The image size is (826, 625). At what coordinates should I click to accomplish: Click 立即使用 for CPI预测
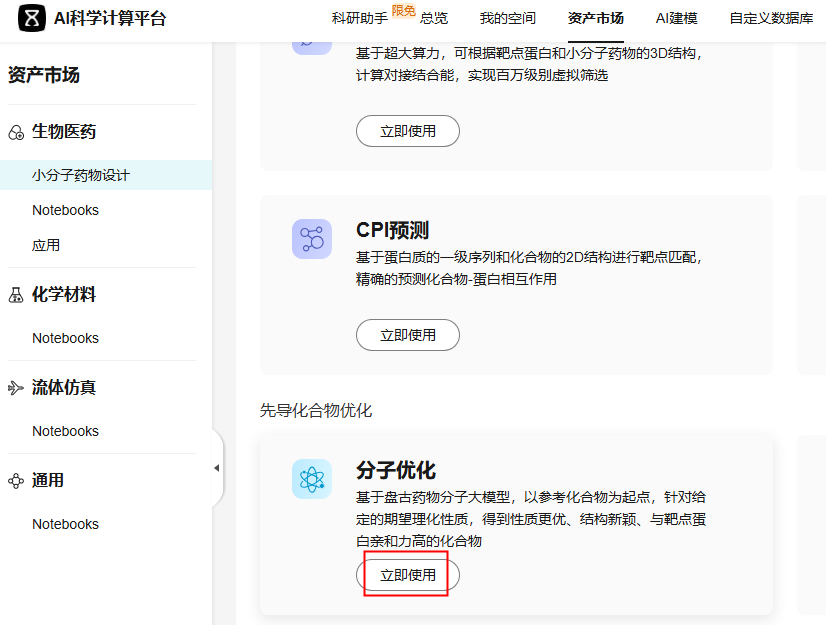408,335
